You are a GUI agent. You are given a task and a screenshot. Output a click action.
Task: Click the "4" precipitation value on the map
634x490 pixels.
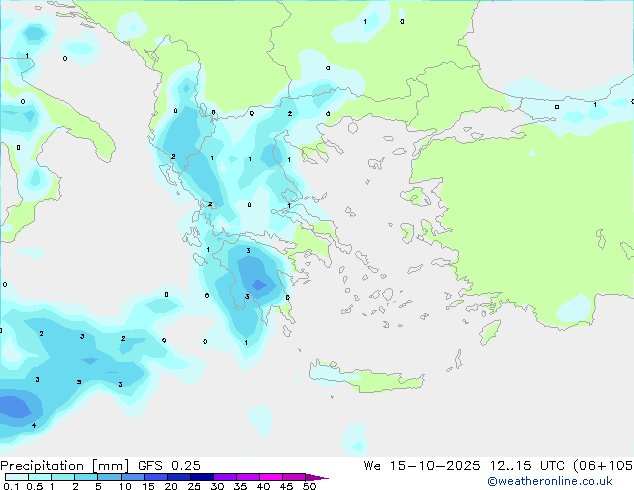coord(34,425)
